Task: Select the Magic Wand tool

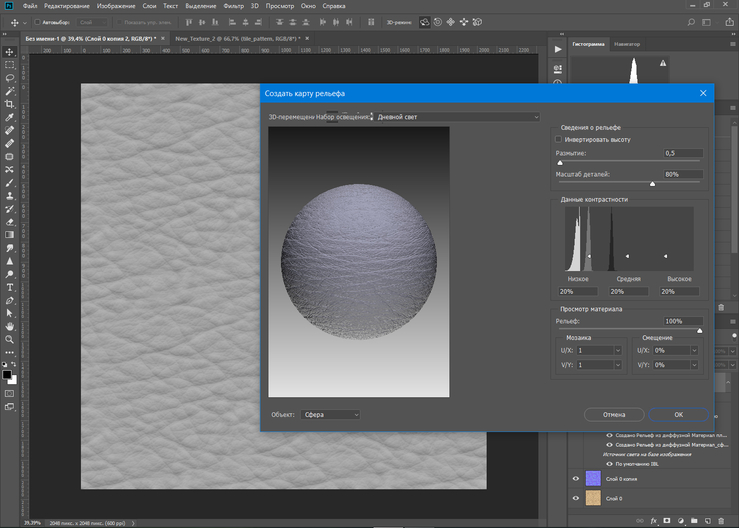Action: (x=9, y=91)
